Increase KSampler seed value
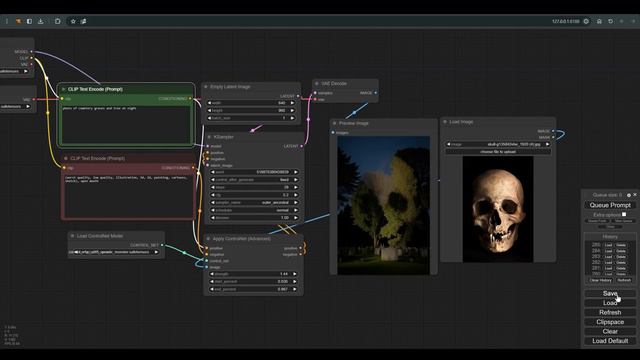Viewport: 640px width, 360px height. point(296,172)
